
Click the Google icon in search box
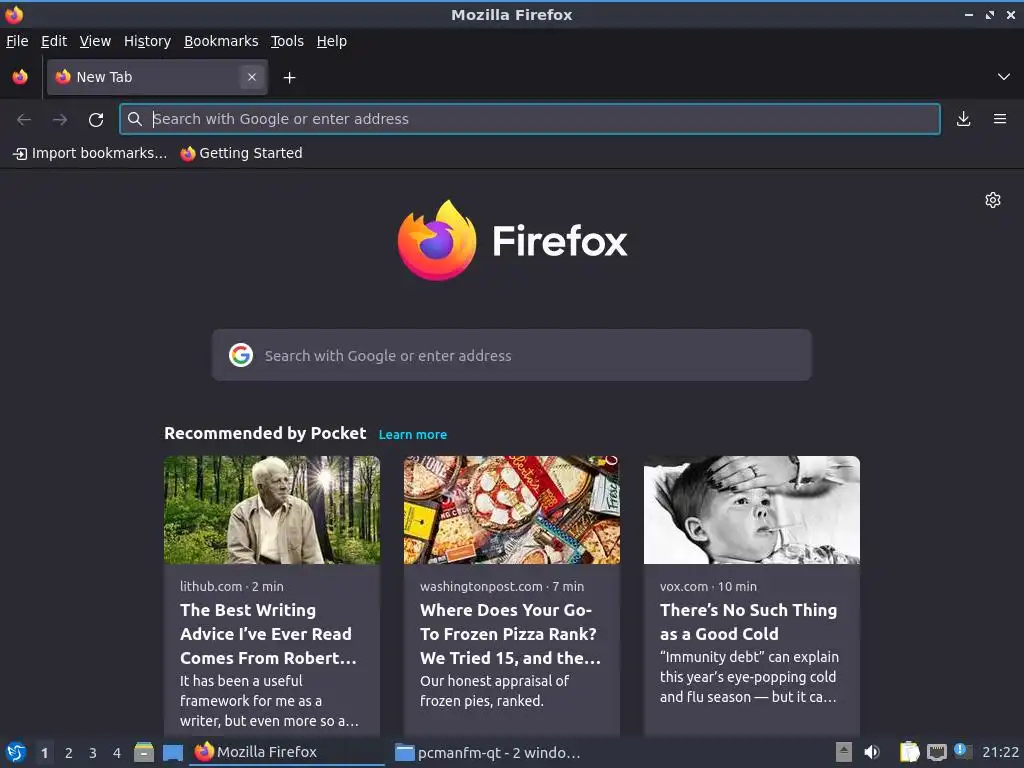coord(241,355)
